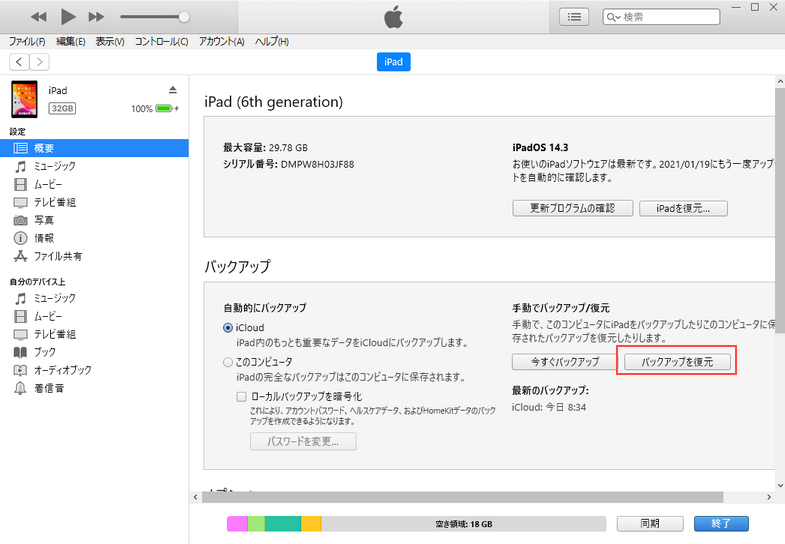Select iCloud backup radio button
Viewport: 785px width, 544px height.
coord(228,328)
